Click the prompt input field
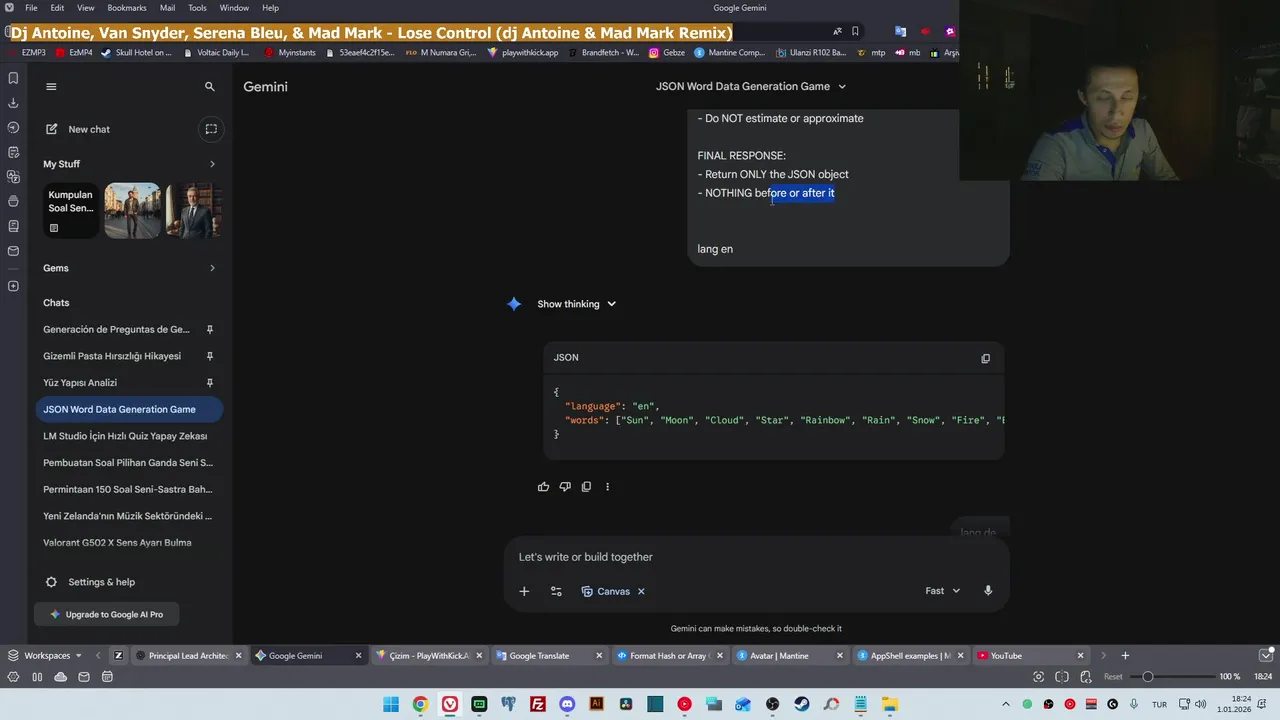 click(x=755, y=557)
